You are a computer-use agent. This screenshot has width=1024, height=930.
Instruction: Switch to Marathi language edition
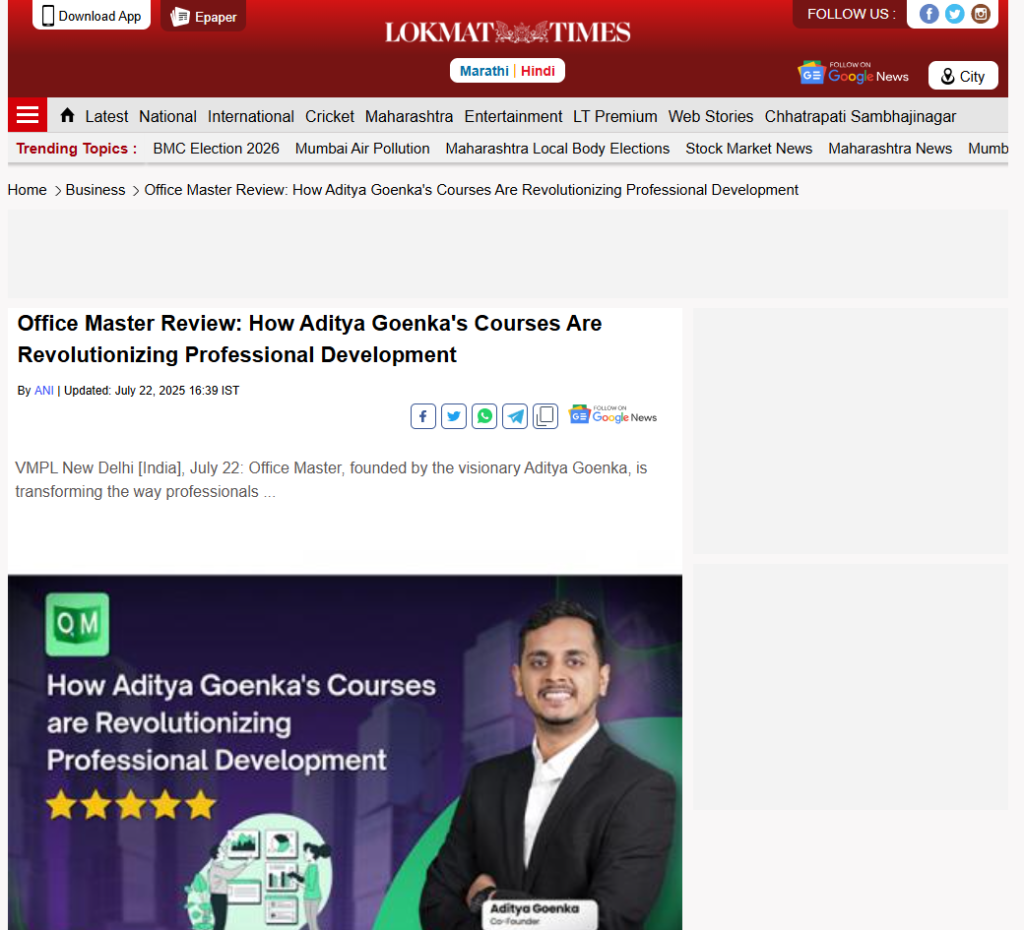pyautogui.click(x=484, y=71)
